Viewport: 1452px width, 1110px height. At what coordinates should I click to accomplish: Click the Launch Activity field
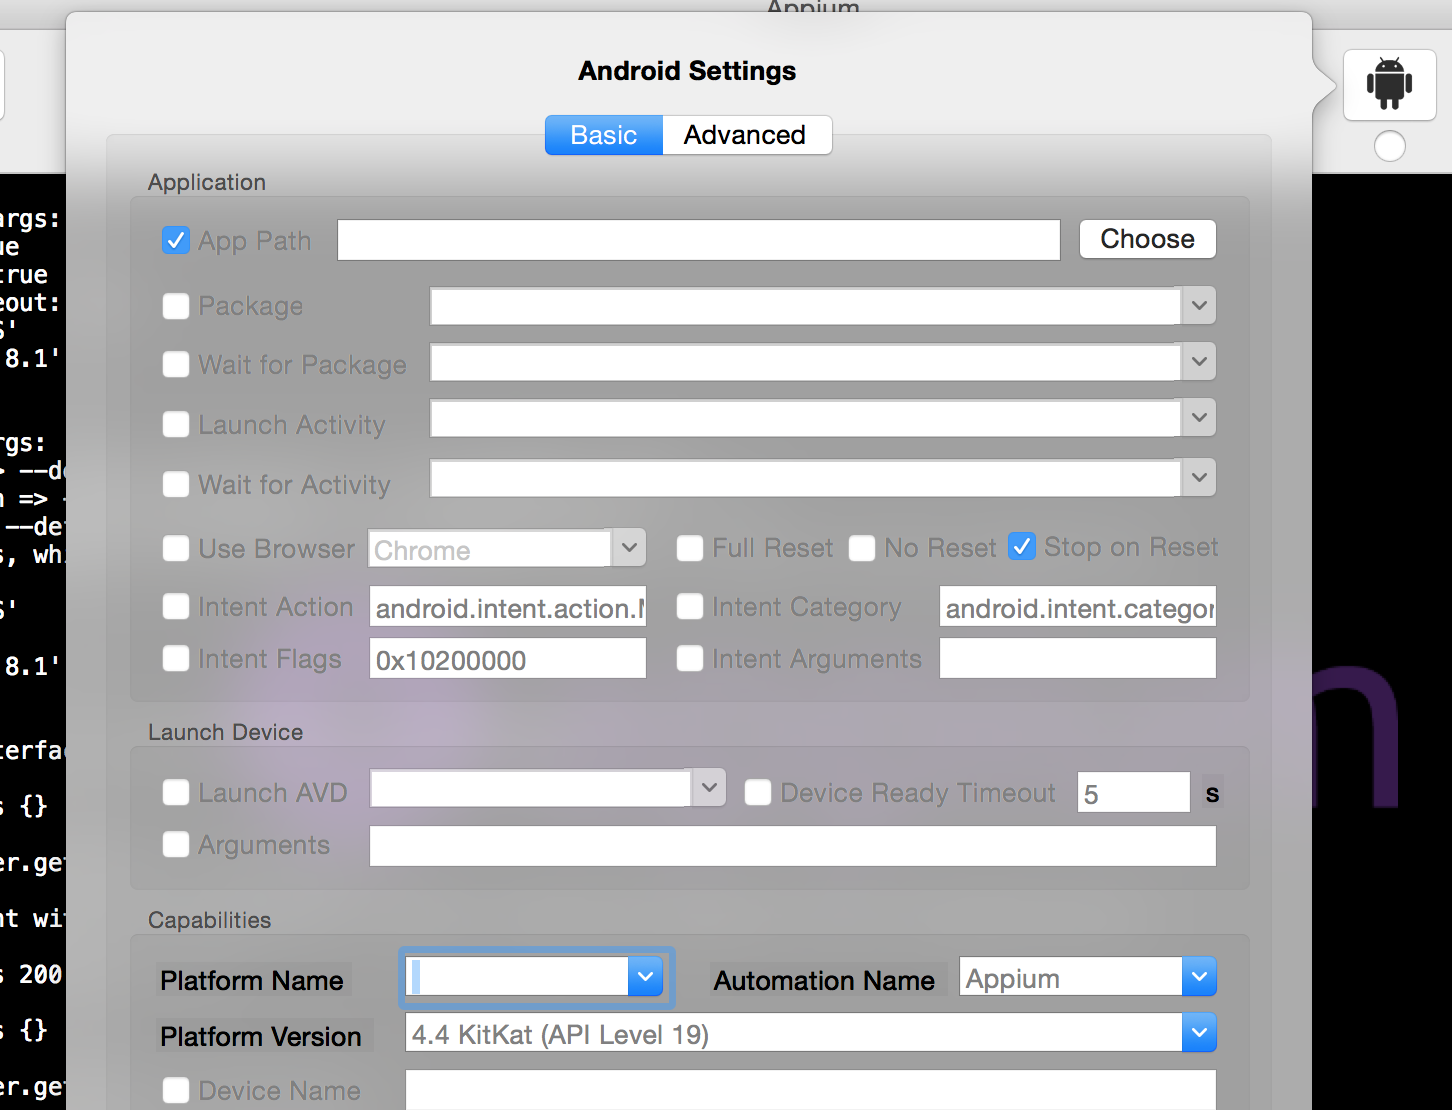click(x=806, y=418)
